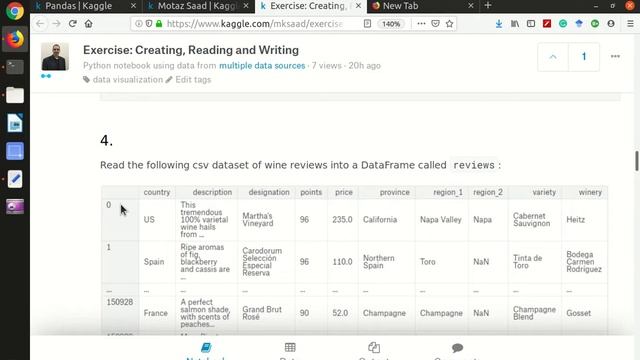Image resolution: width=640 pixels, height=360 pixels.
Task: Open the Firefox downloads arrow
Action: 499,24
